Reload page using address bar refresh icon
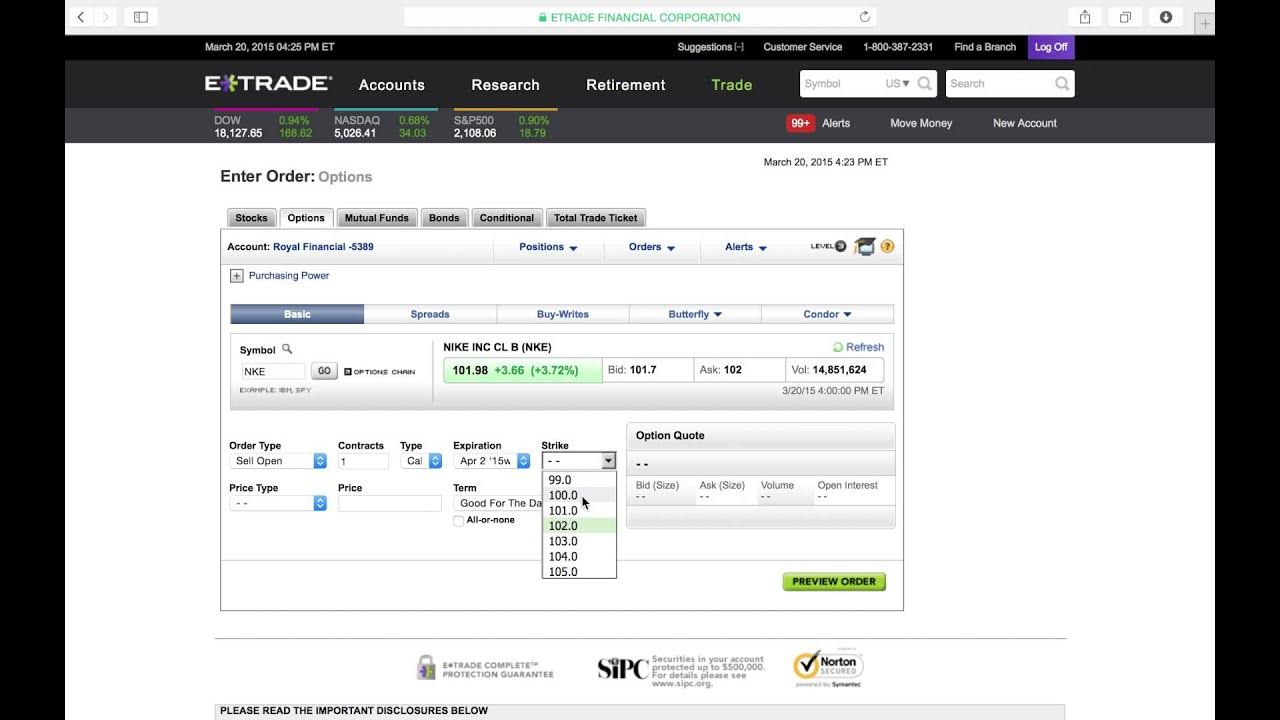 (x=864, y=17)
